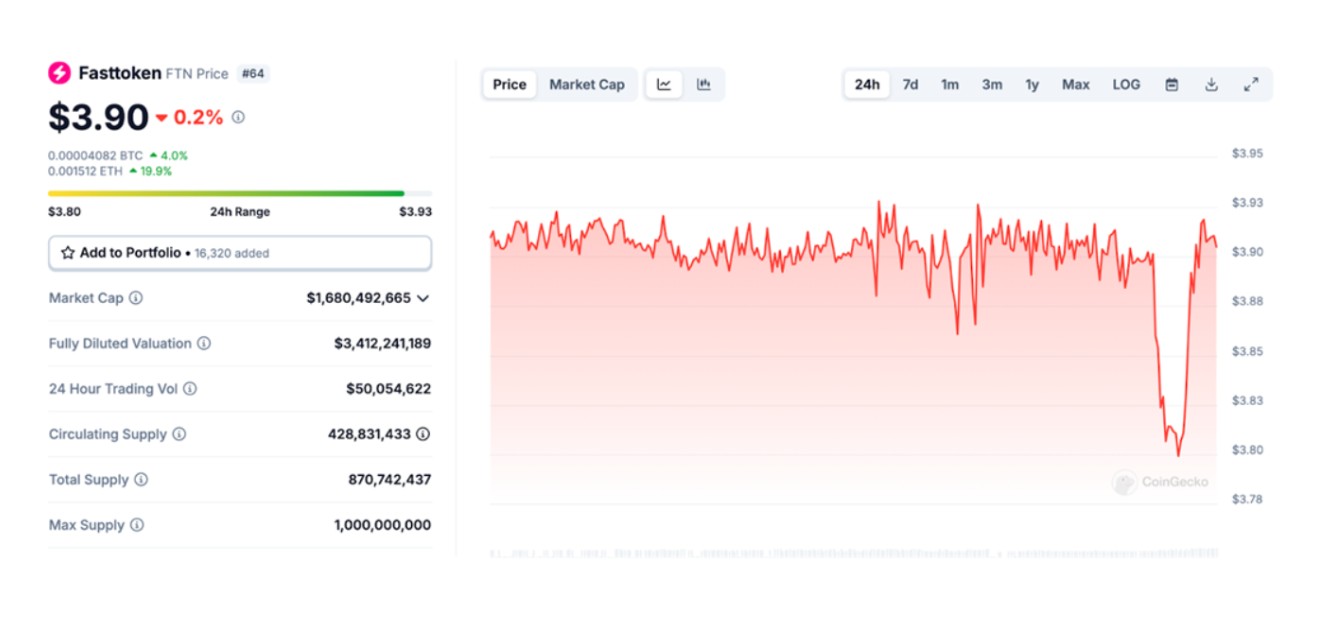Show Max Supply info icon

point(137,525)
